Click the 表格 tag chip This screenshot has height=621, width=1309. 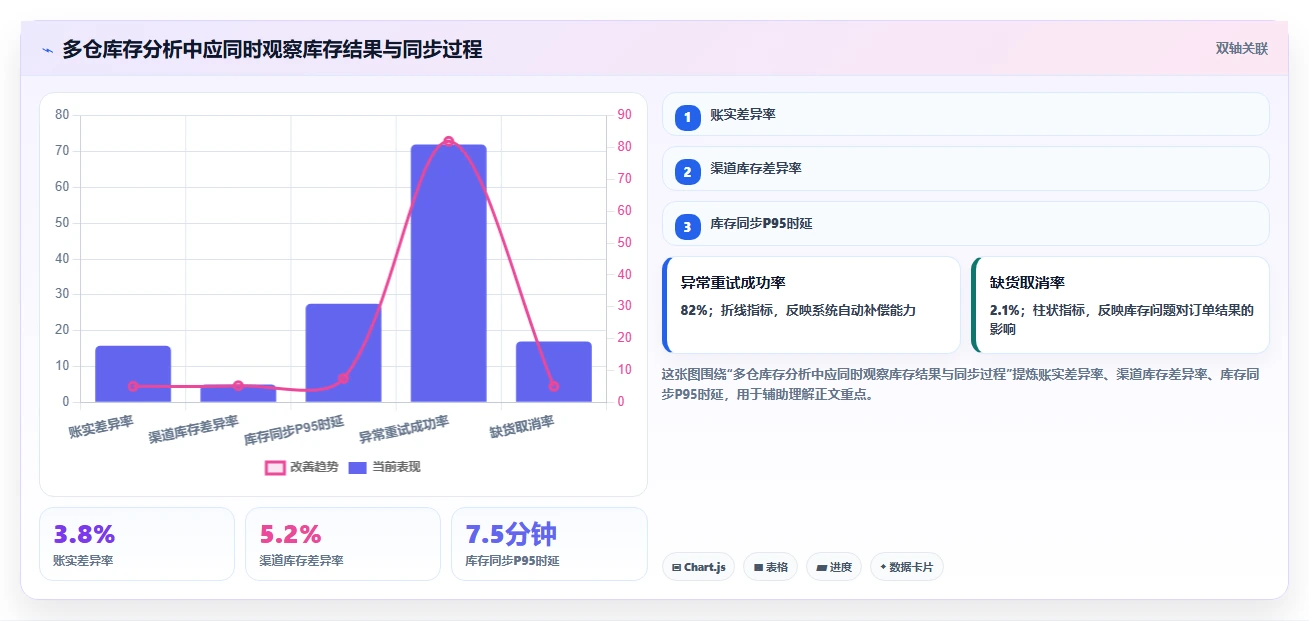pos(770,567)
